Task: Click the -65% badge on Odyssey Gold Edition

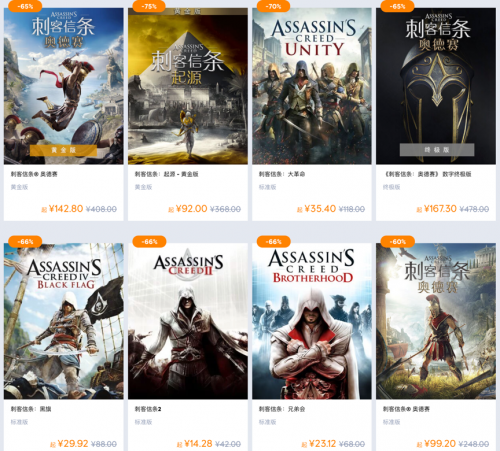Action: 25,6
